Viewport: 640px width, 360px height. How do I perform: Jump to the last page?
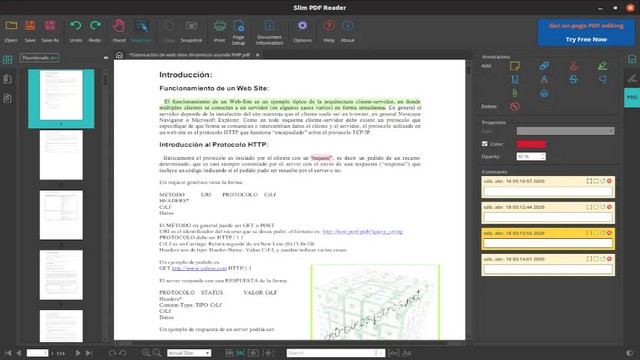click(89, 353)
